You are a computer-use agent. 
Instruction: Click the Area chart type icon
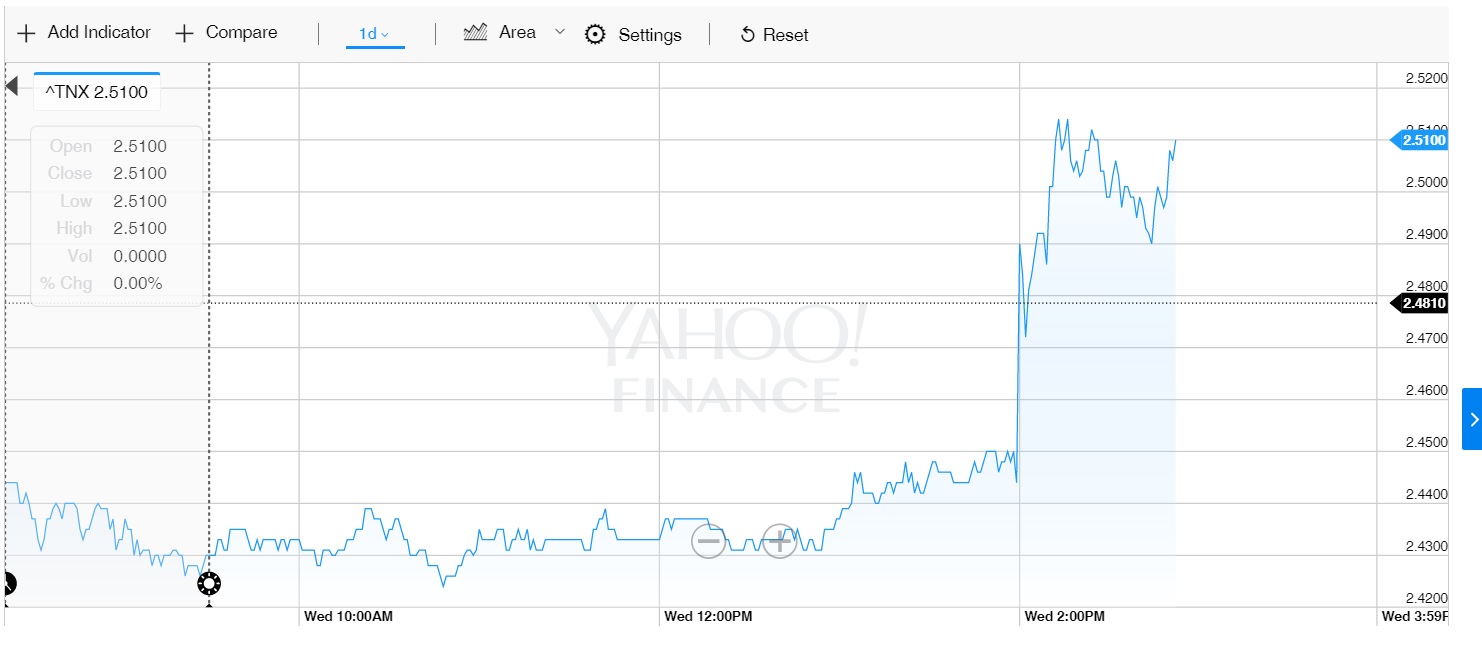475,33
